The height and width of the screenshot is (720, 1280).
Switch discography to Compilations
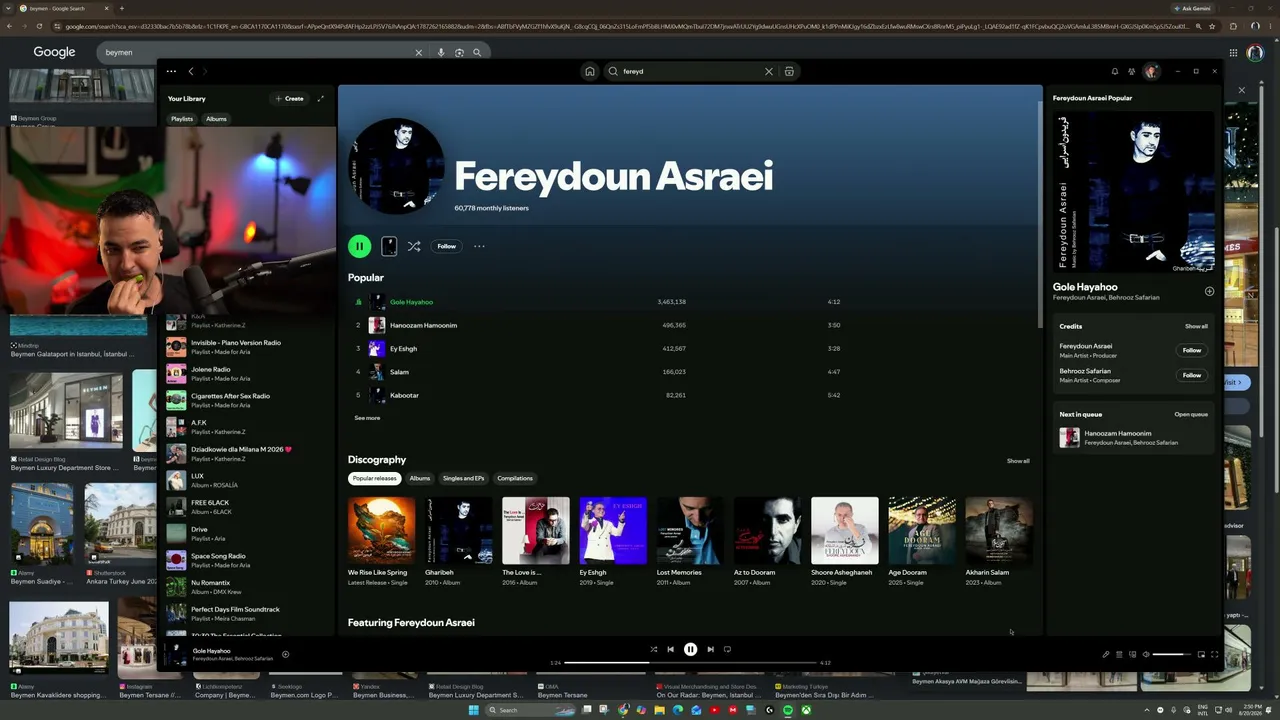pos(515,478)
